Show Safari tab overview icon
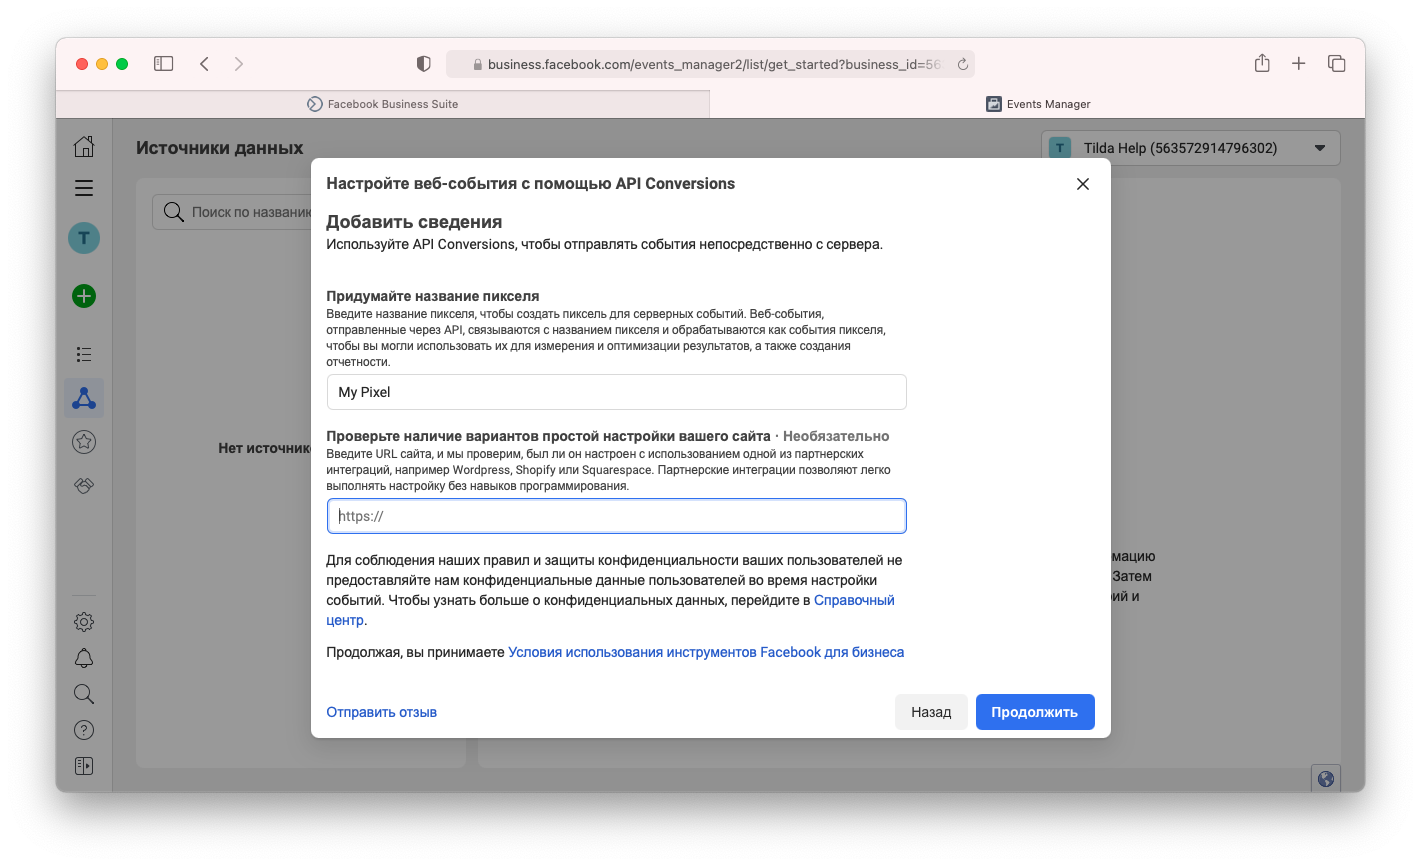This screenshot has width=1421, height=866. coord(1336,64)
